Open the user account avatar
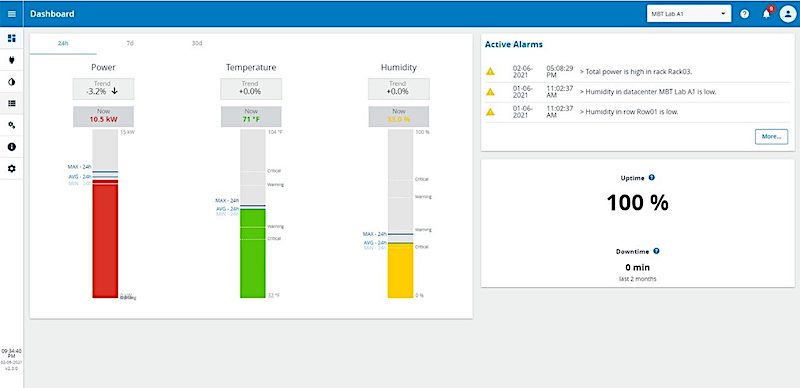This screenshot has height=388, width=800. click(x=787, y=14)
